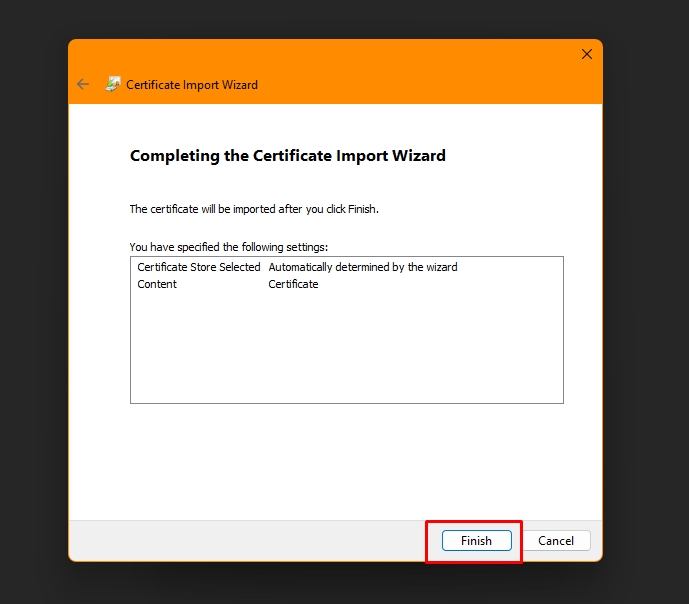Select 'Automatically determined by the wizard' value
Viewport: 689px width, 604px height.
[x=363, y=267]
